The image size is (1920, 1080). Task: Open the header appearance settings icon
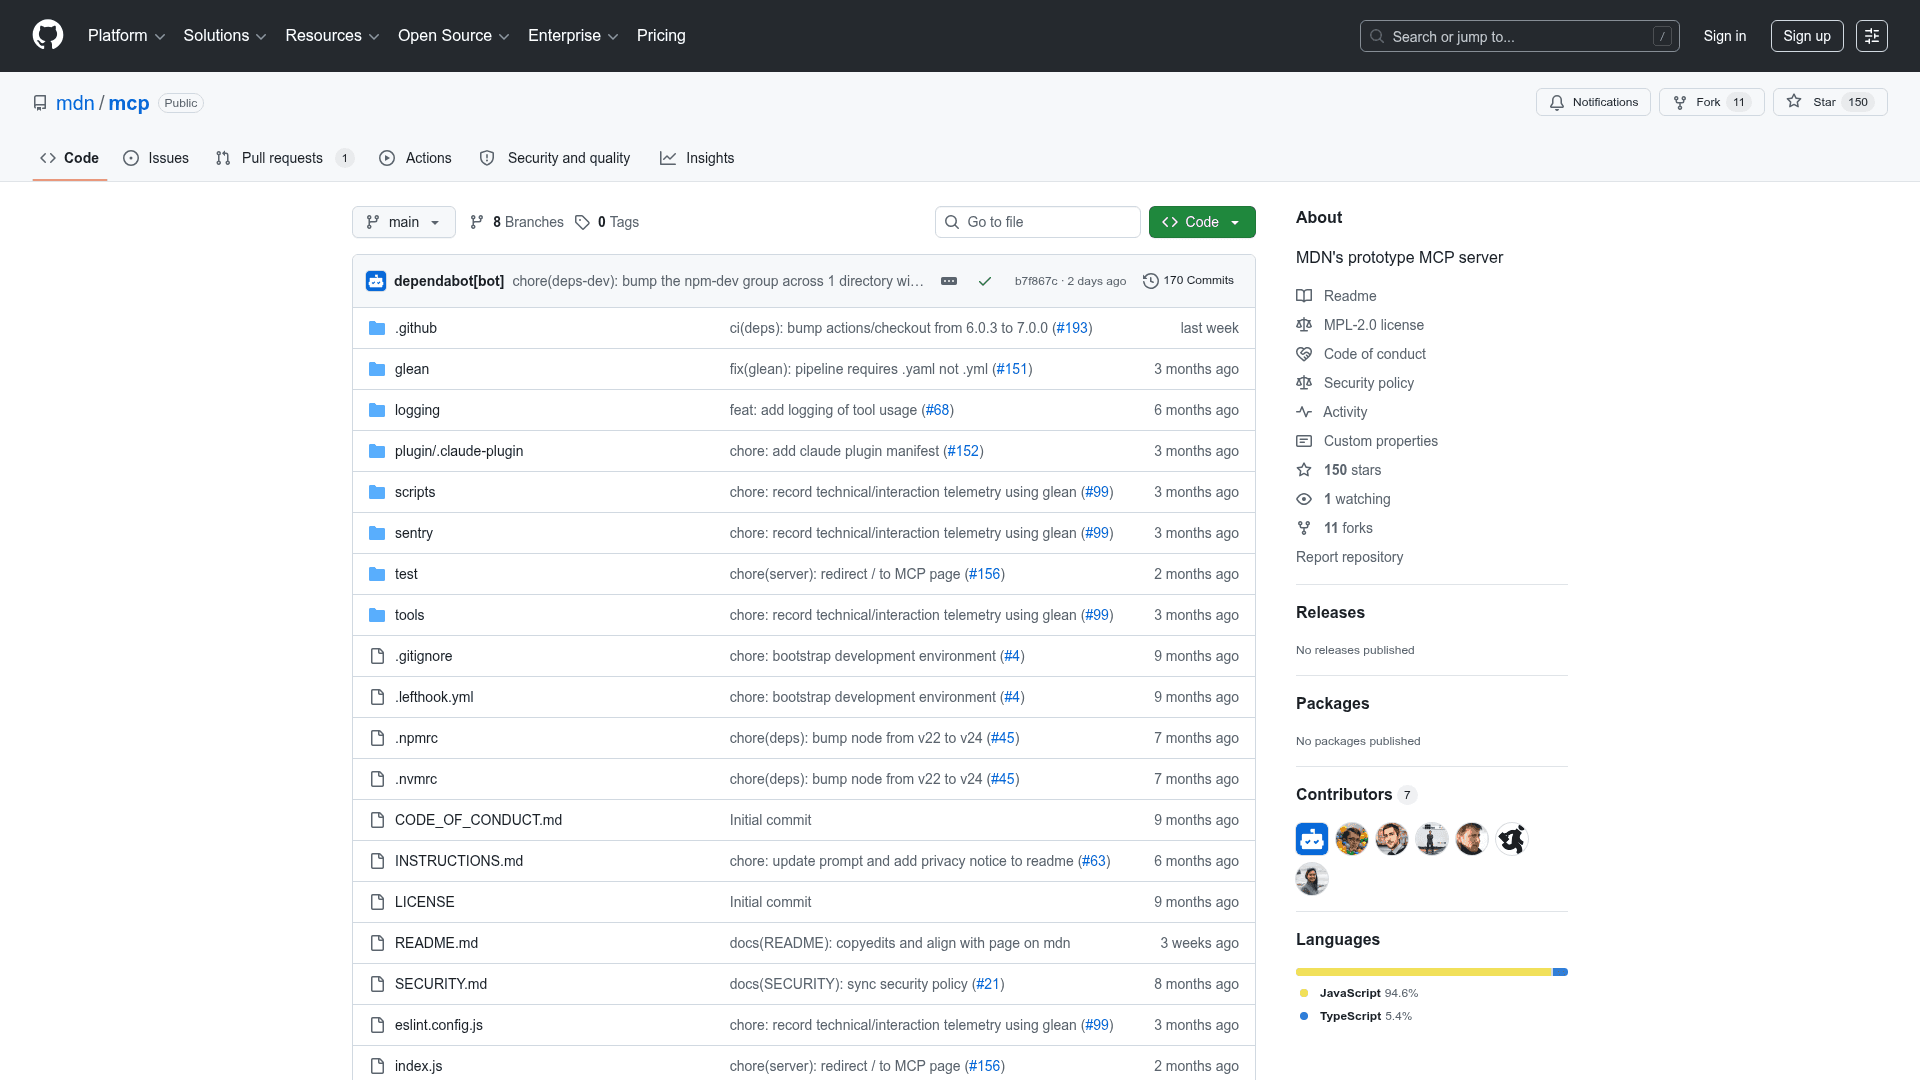tap(1872, 36)
